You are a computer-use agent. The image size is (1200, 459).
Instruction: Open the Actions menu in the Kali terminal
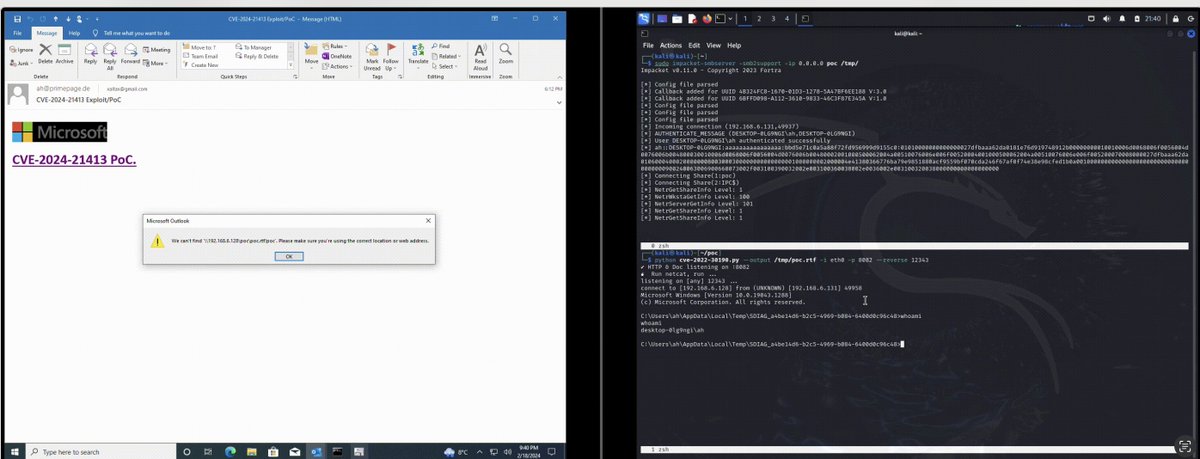pos(670,45)
